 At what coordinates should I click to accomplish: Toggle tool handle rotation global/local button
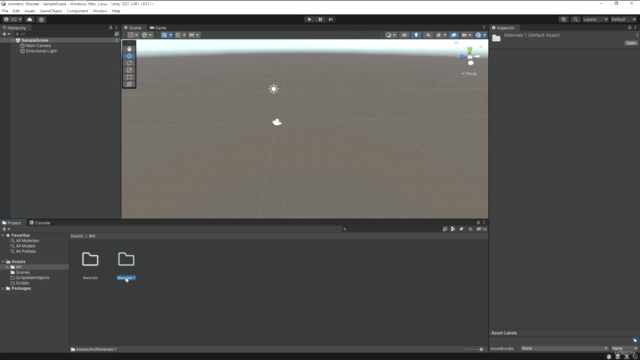[147, 35]
